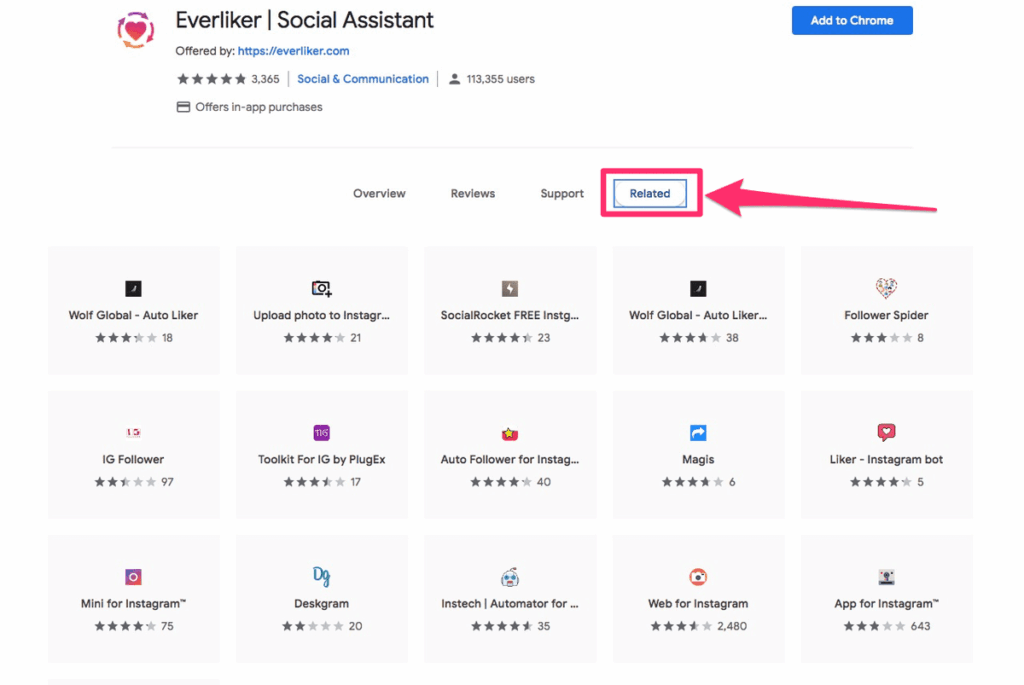Click the 35 rating count on Instech
This screenshot has width=1024, height=685.
pyautogui.click(x=544, y=626)
